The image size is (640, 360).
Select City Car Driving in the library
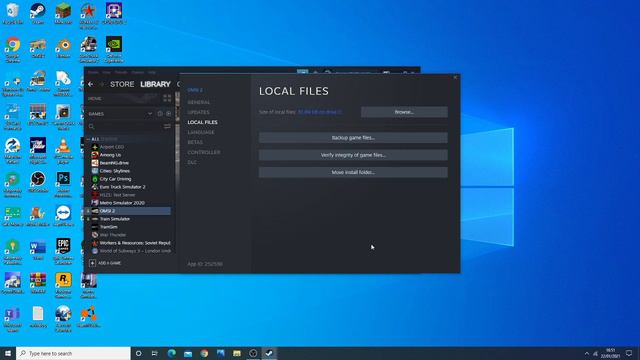pyautogui.click(x=116, y=179)
